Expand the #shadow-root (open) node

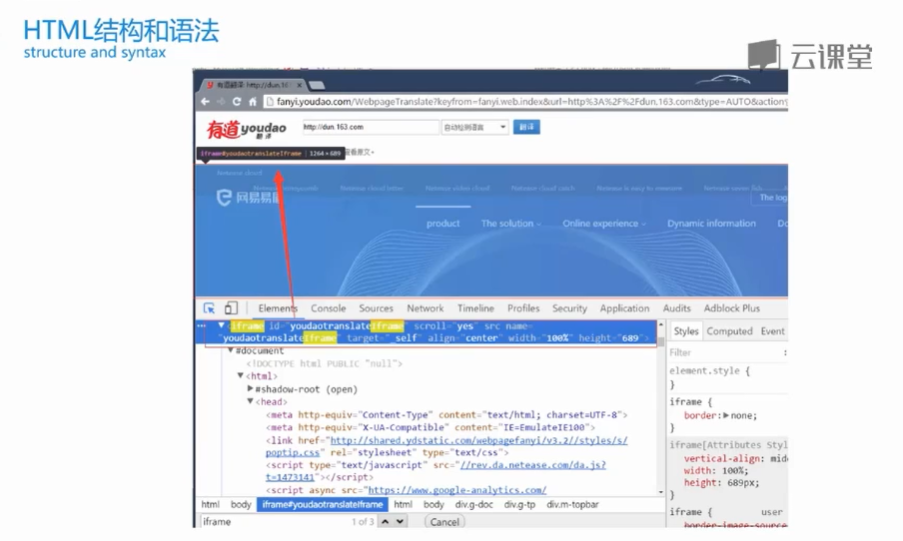click(251, 389)
